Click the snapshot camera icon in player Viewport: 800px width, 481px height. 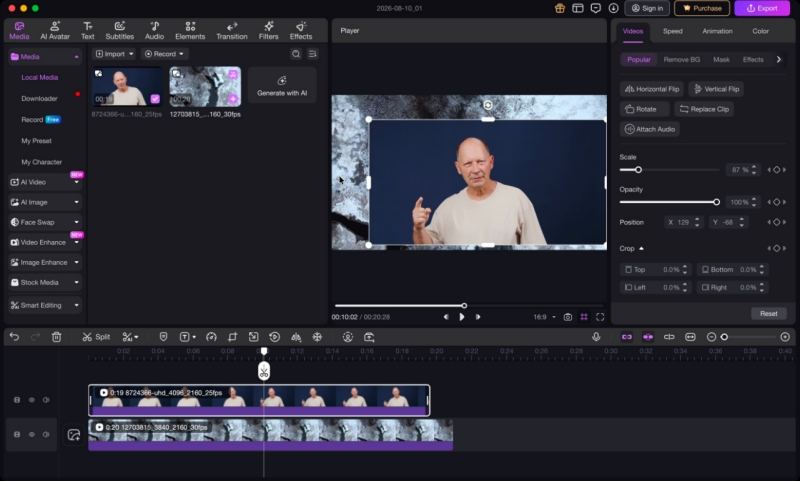coord(567,317)
